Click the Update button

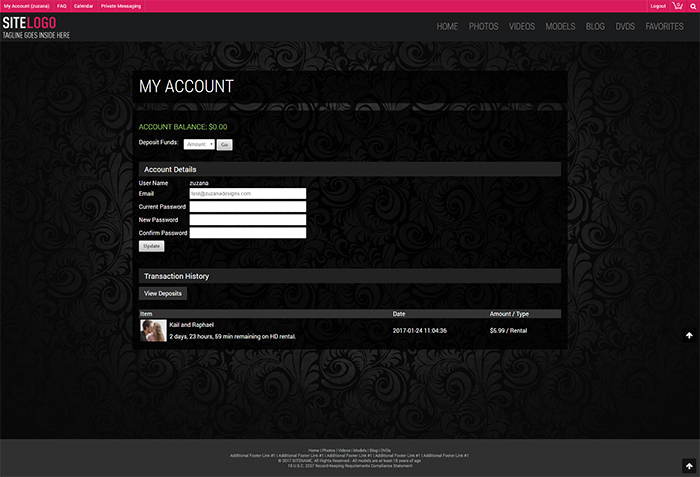151,246
